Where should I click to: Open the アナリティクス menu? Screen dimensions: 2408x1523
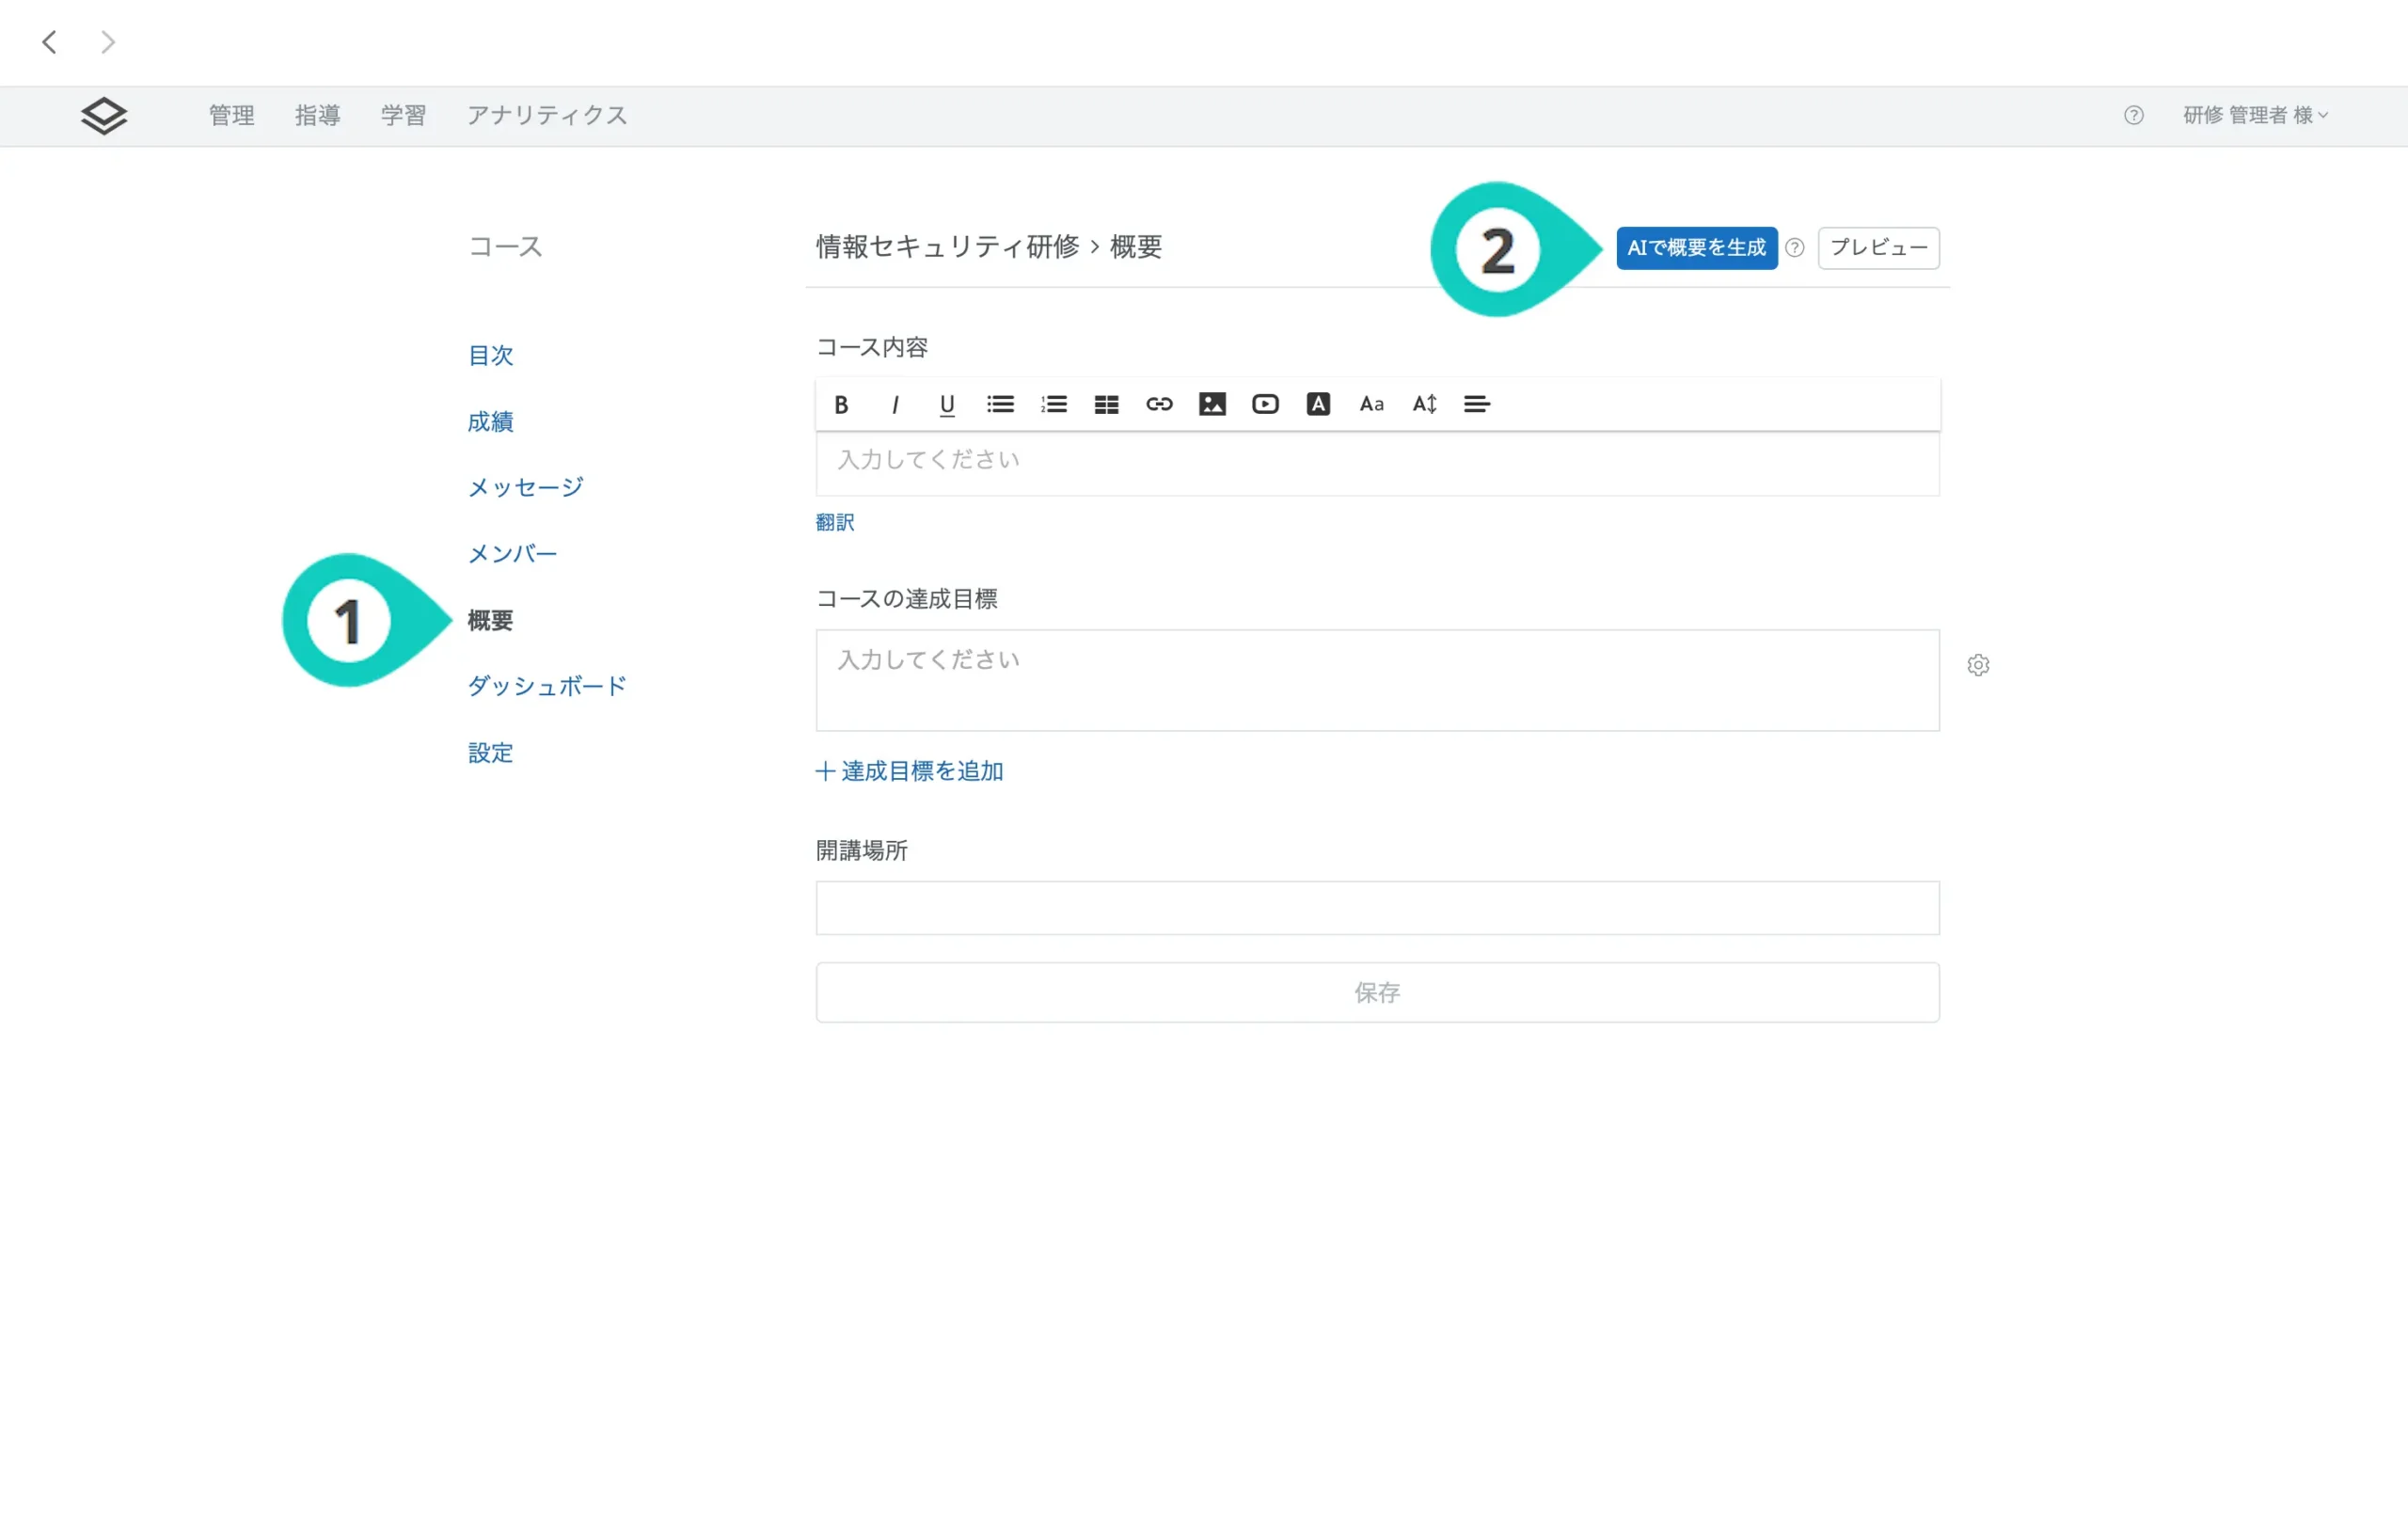click(547, 115)
